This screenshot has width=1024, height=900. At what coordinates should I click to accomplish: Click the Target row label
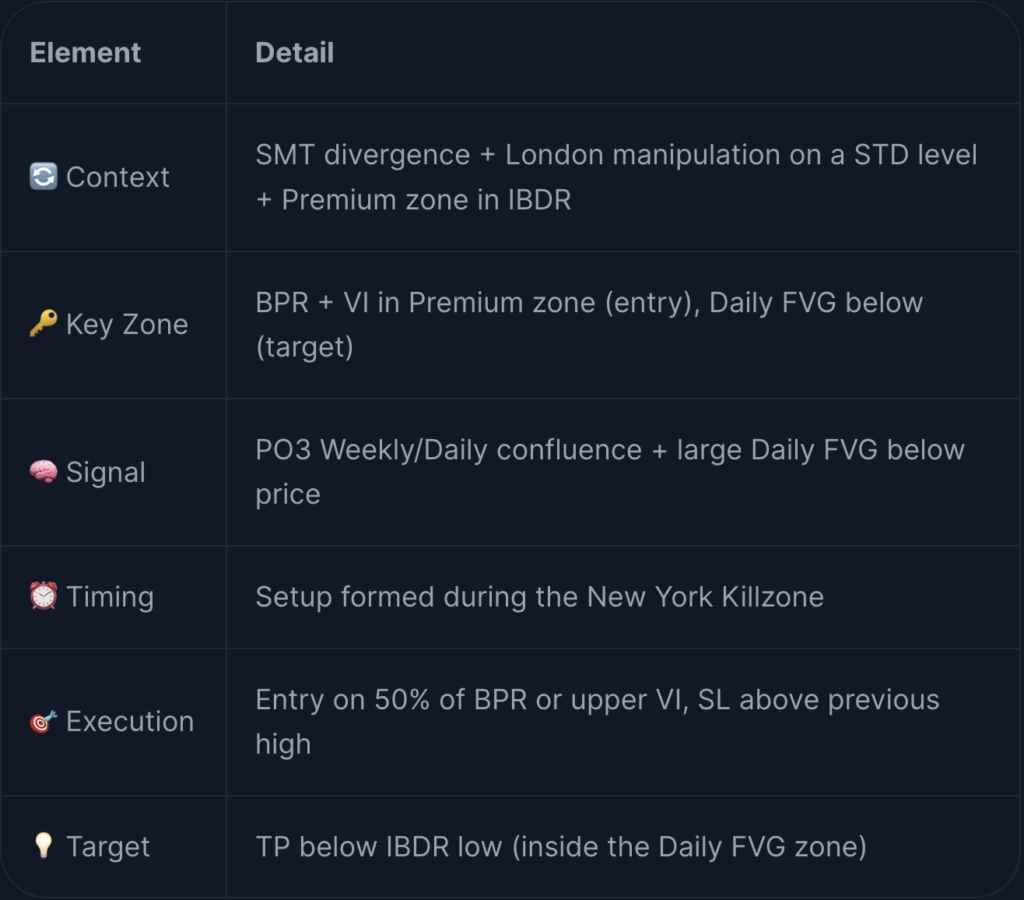108,847
